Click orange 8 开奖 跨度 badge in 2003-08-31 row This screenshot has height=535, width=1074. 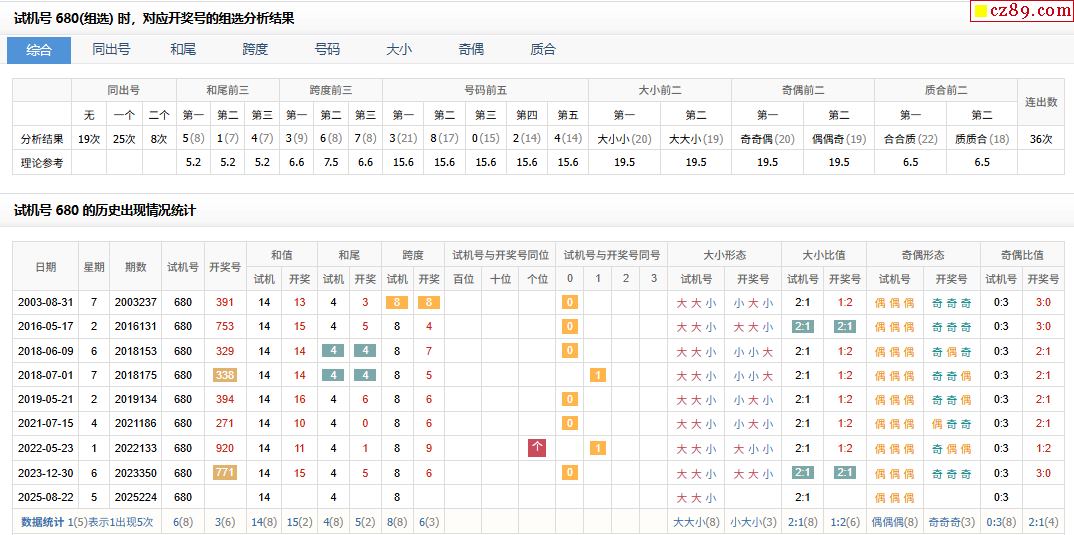pyautogui.click(x=429, y=302)
